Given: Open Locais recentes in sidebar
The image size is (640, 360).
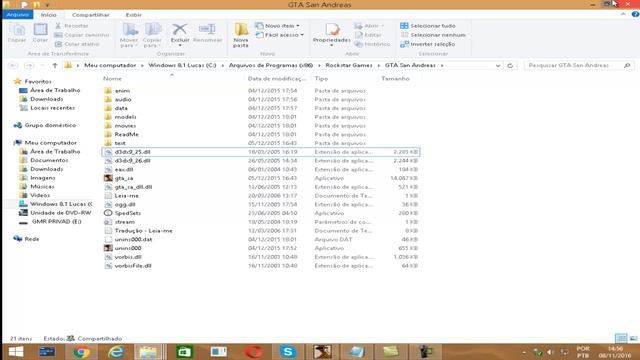Looking at the screenshot, I should tap(52, 108).
